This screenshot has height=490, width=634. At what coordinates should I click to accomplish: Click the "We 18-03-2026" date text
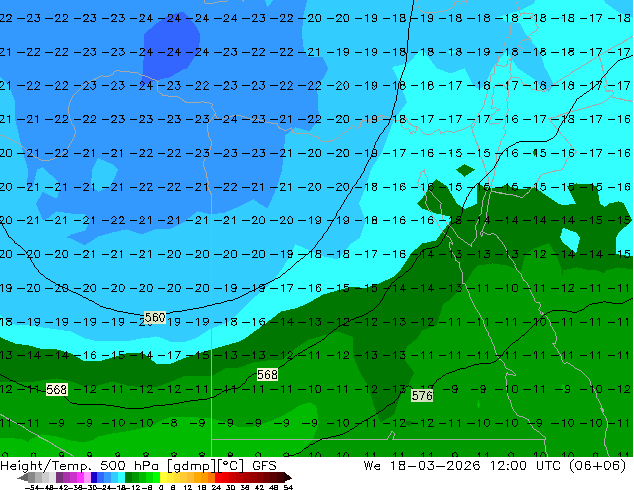coord(422,466)
